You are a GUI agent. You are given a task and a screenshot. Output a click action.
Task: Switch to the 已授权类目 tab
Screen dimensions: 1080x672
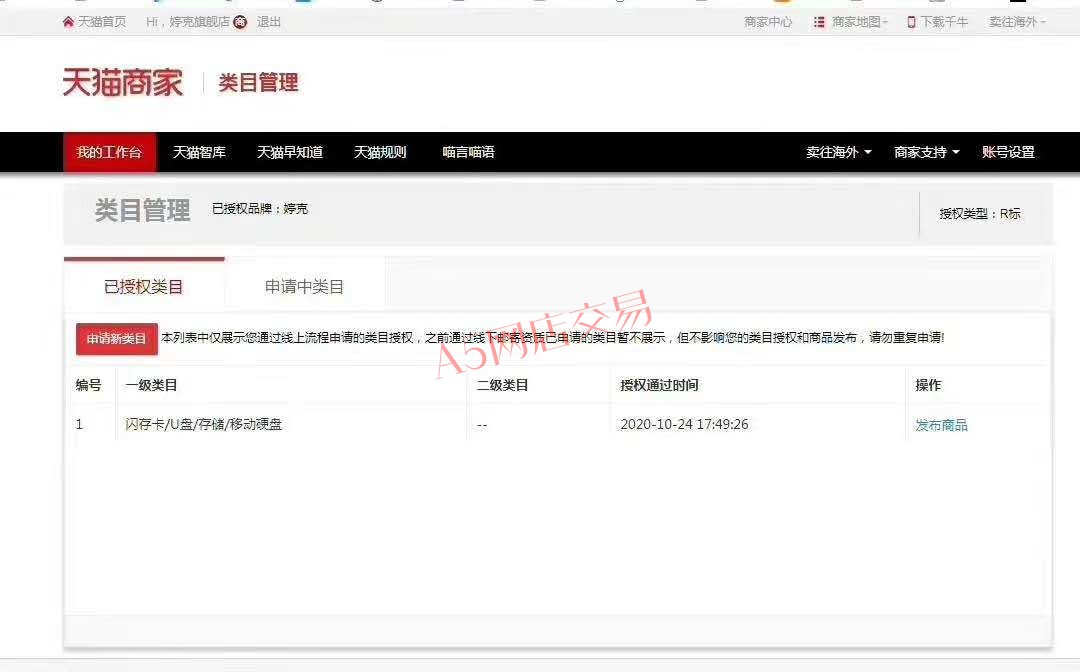tap(144, 285)
